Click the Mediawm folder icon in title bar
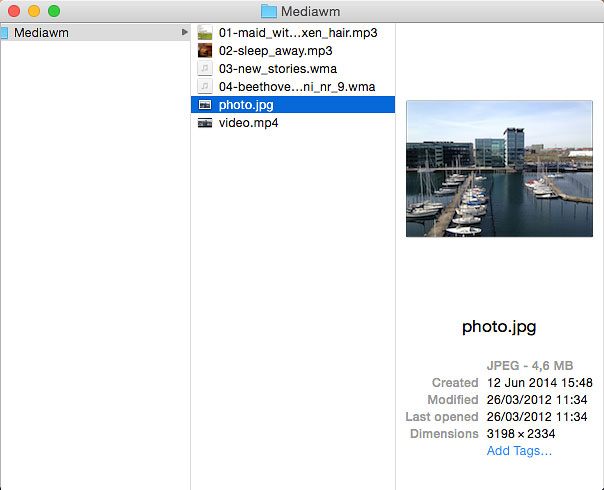Viewport: 604px width, 490px height. [x=269, y=11]
